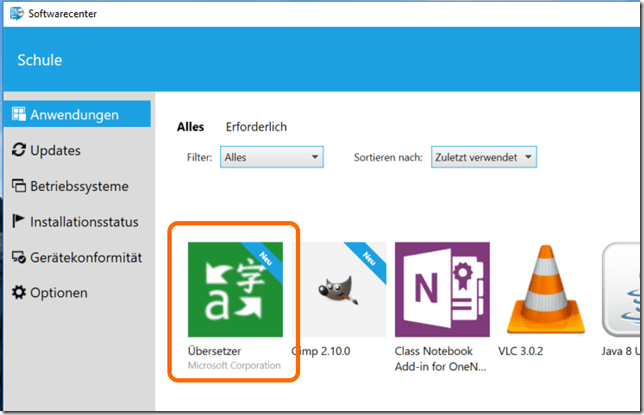
Task: Open Anwendungen in the sidebar
Action: [75, 114]
